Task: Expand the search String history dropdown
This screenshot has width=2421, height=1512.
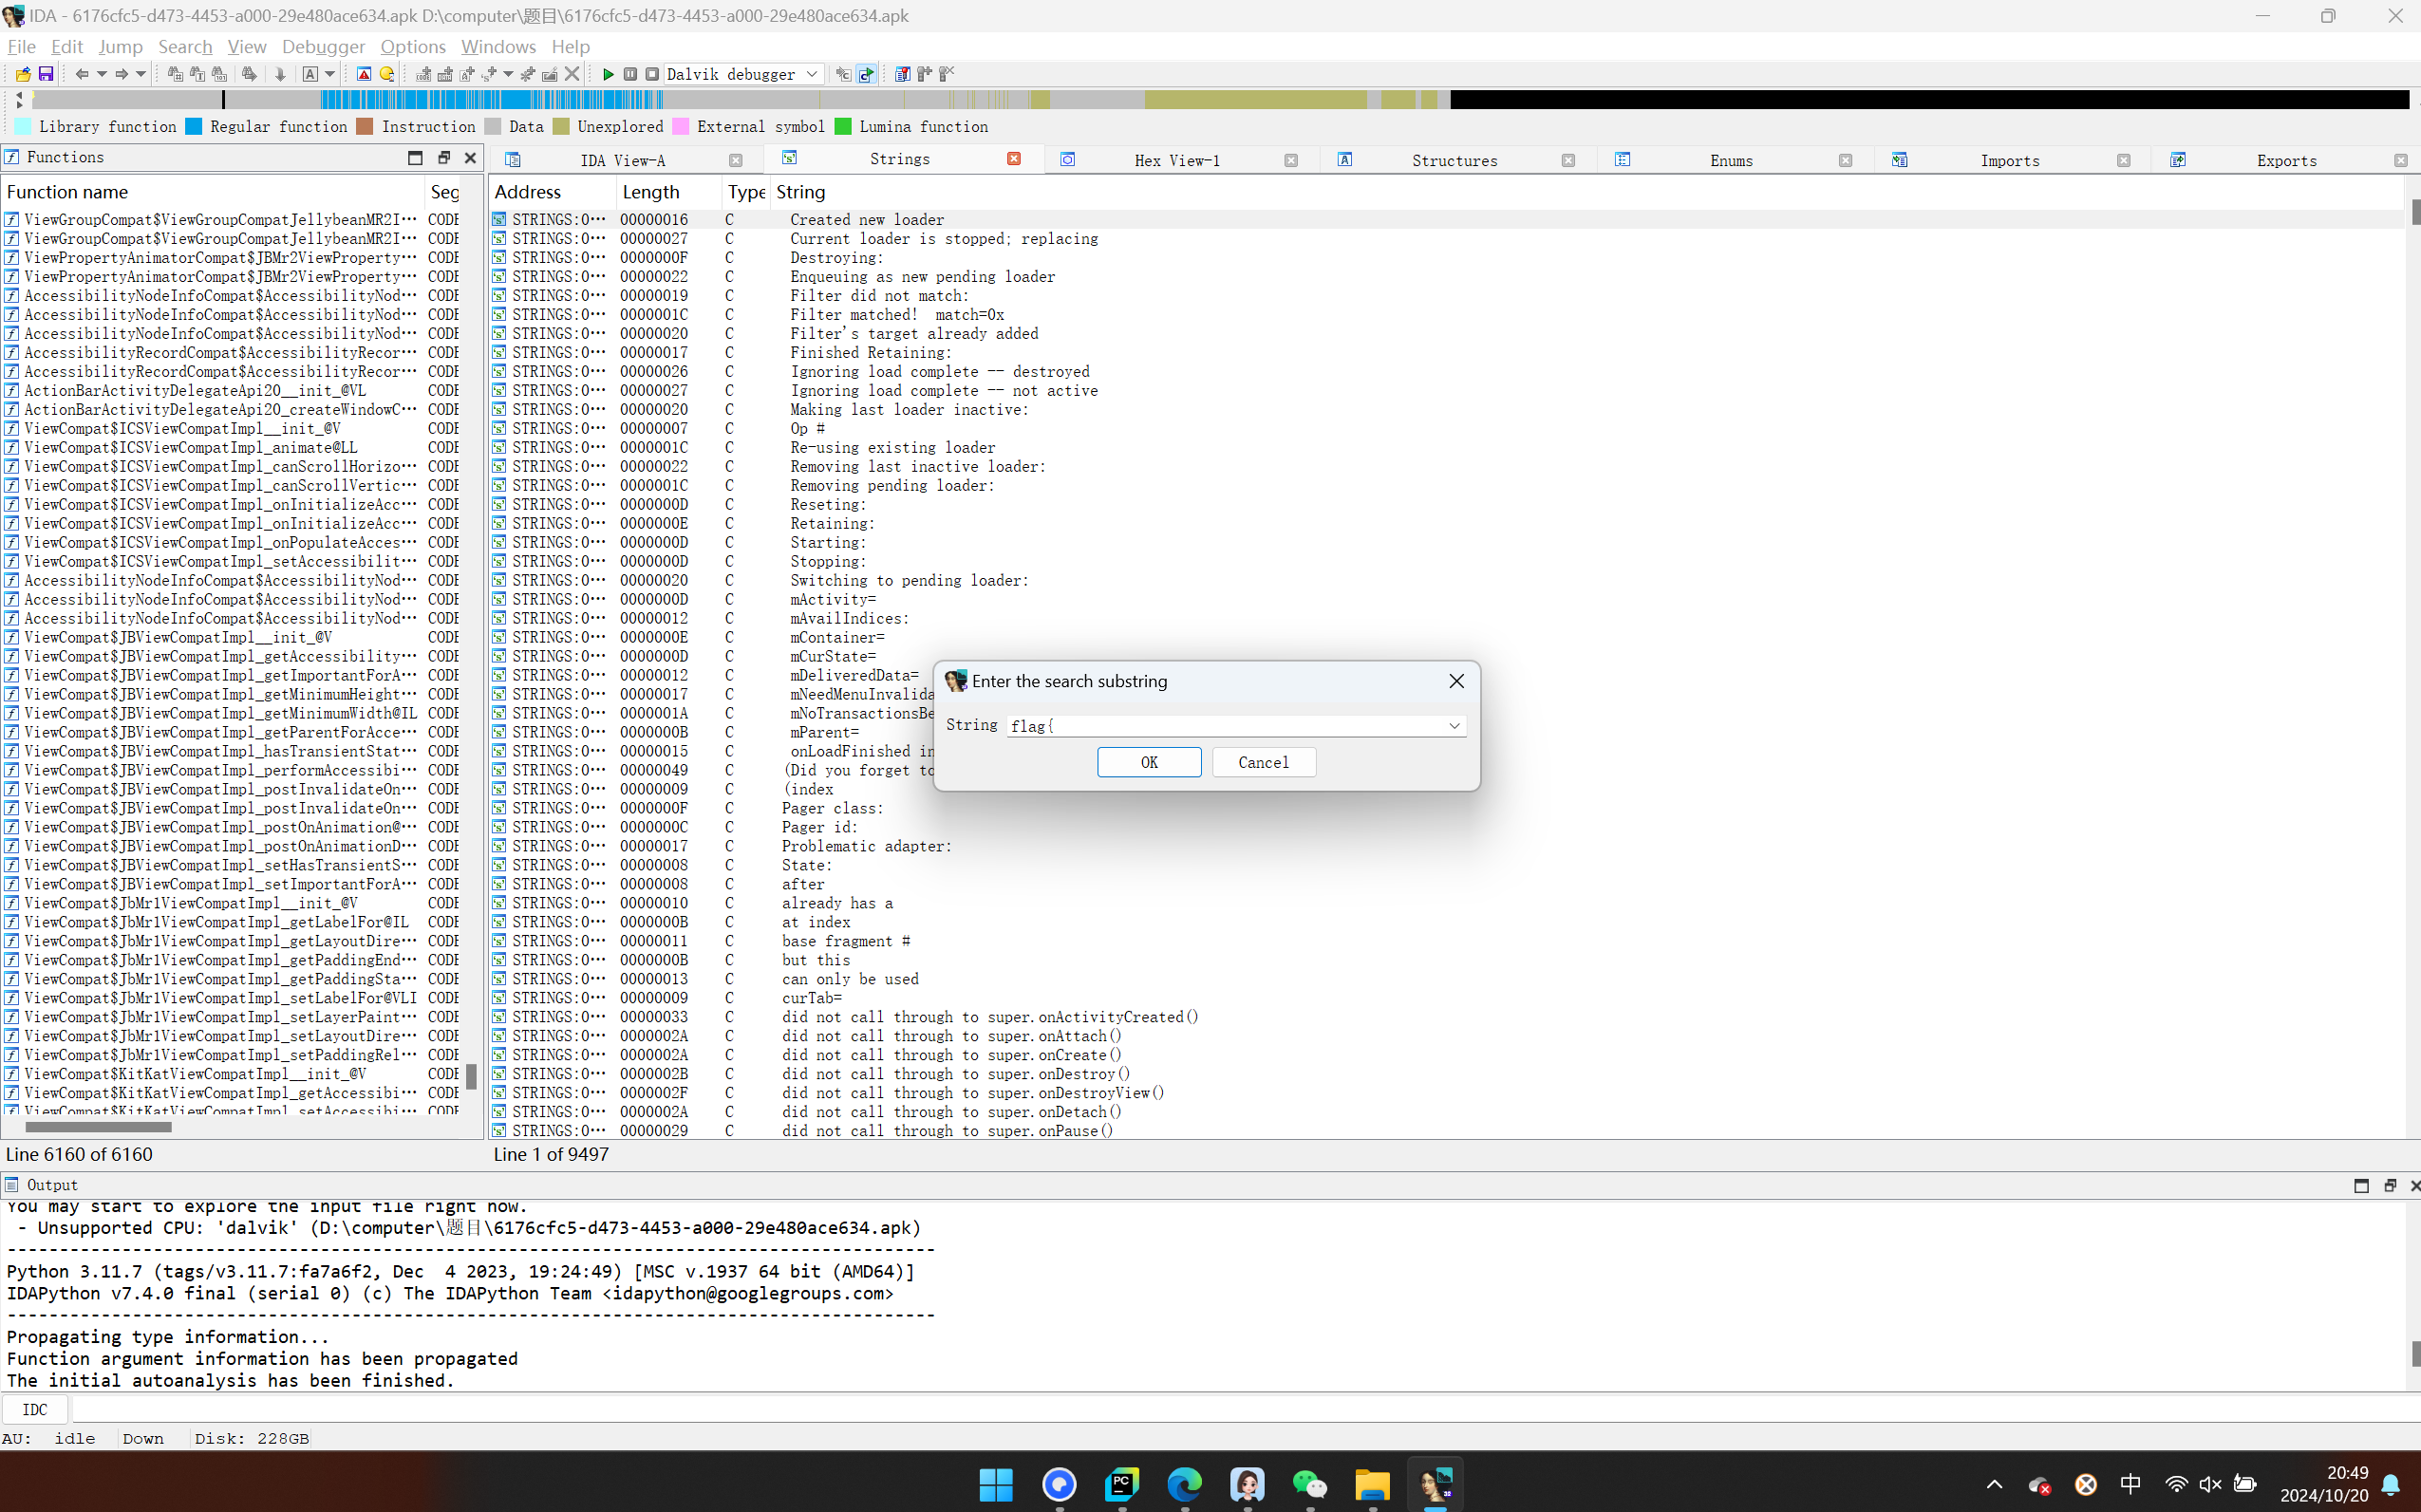Action: click(x=1454, y=726)
